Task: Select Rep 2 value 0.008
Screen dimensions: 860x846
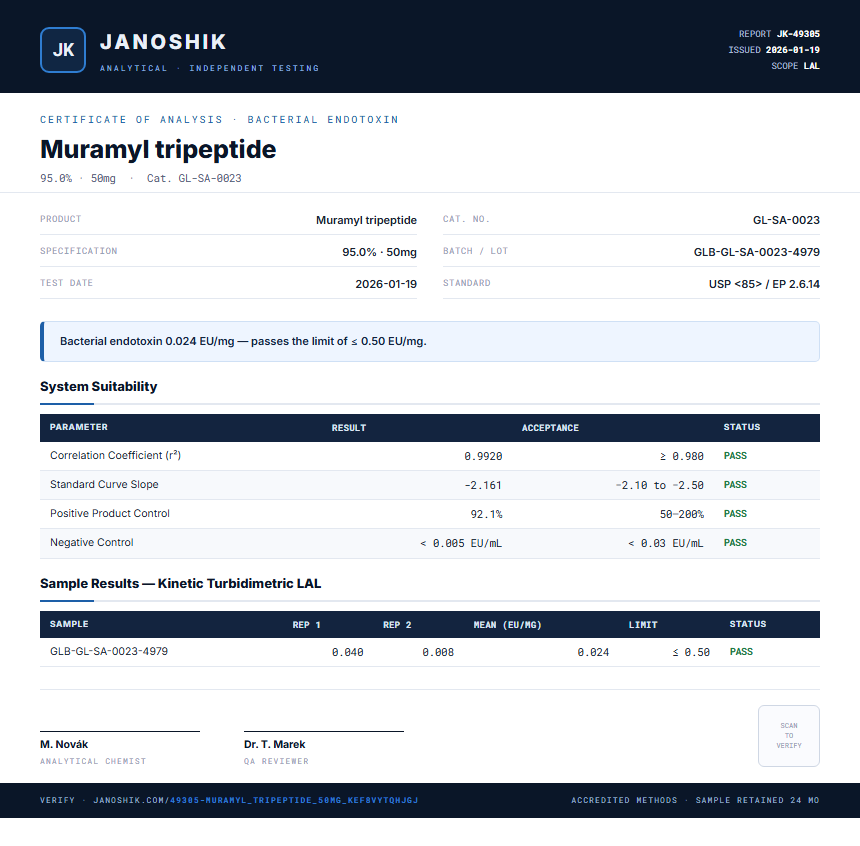Action: click(438, 652)
